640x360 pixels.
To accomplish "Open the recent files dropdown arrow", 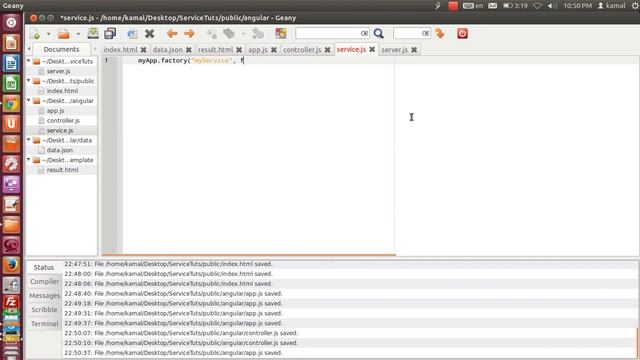I will coord(78,34).
